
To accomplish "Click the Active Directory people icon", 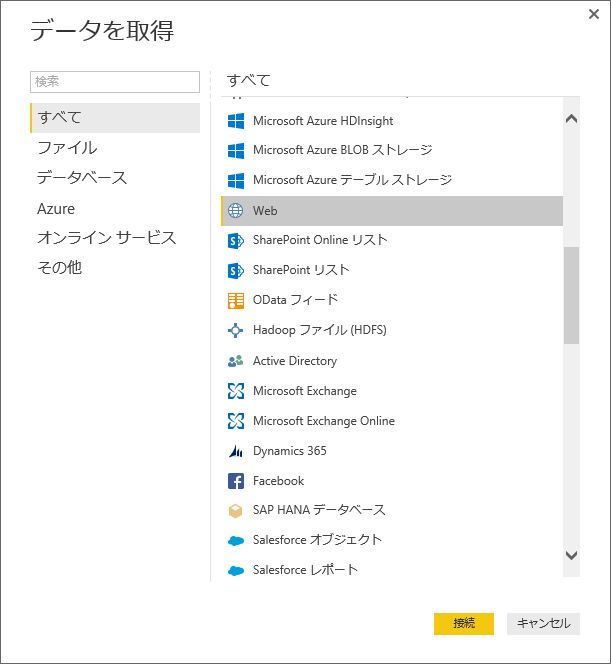I will pos(235,361).
